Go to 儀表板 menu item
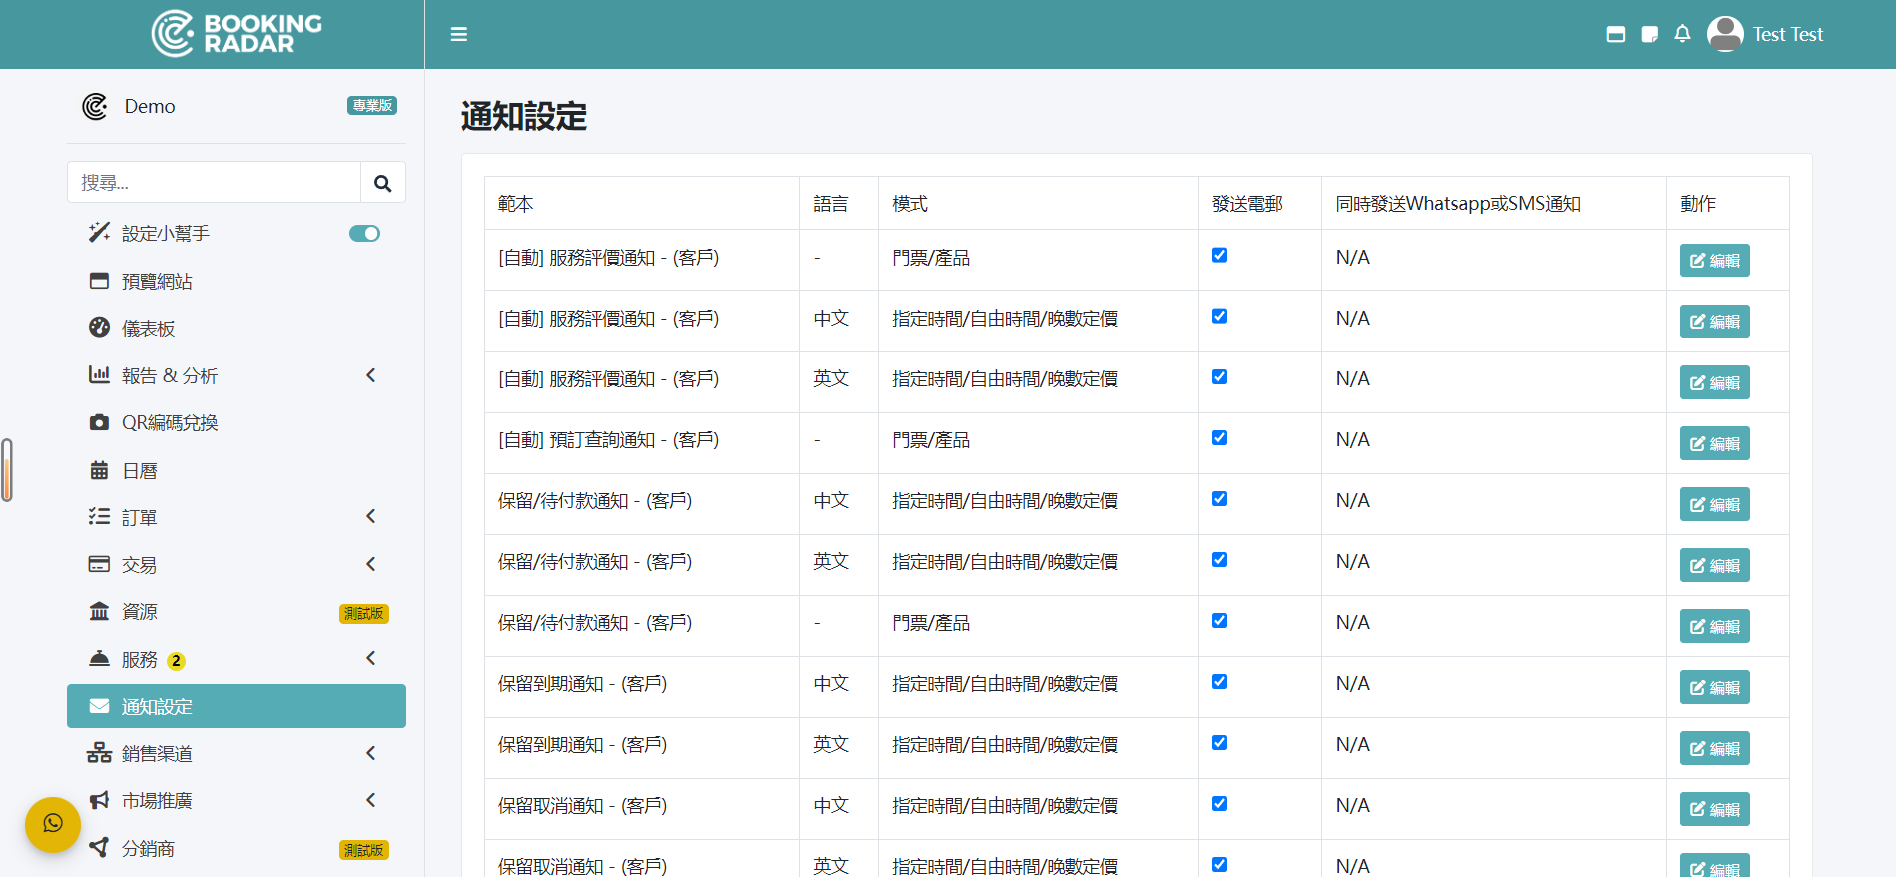1896x877 pixels. pyautogui.click(x=236, y=328)
